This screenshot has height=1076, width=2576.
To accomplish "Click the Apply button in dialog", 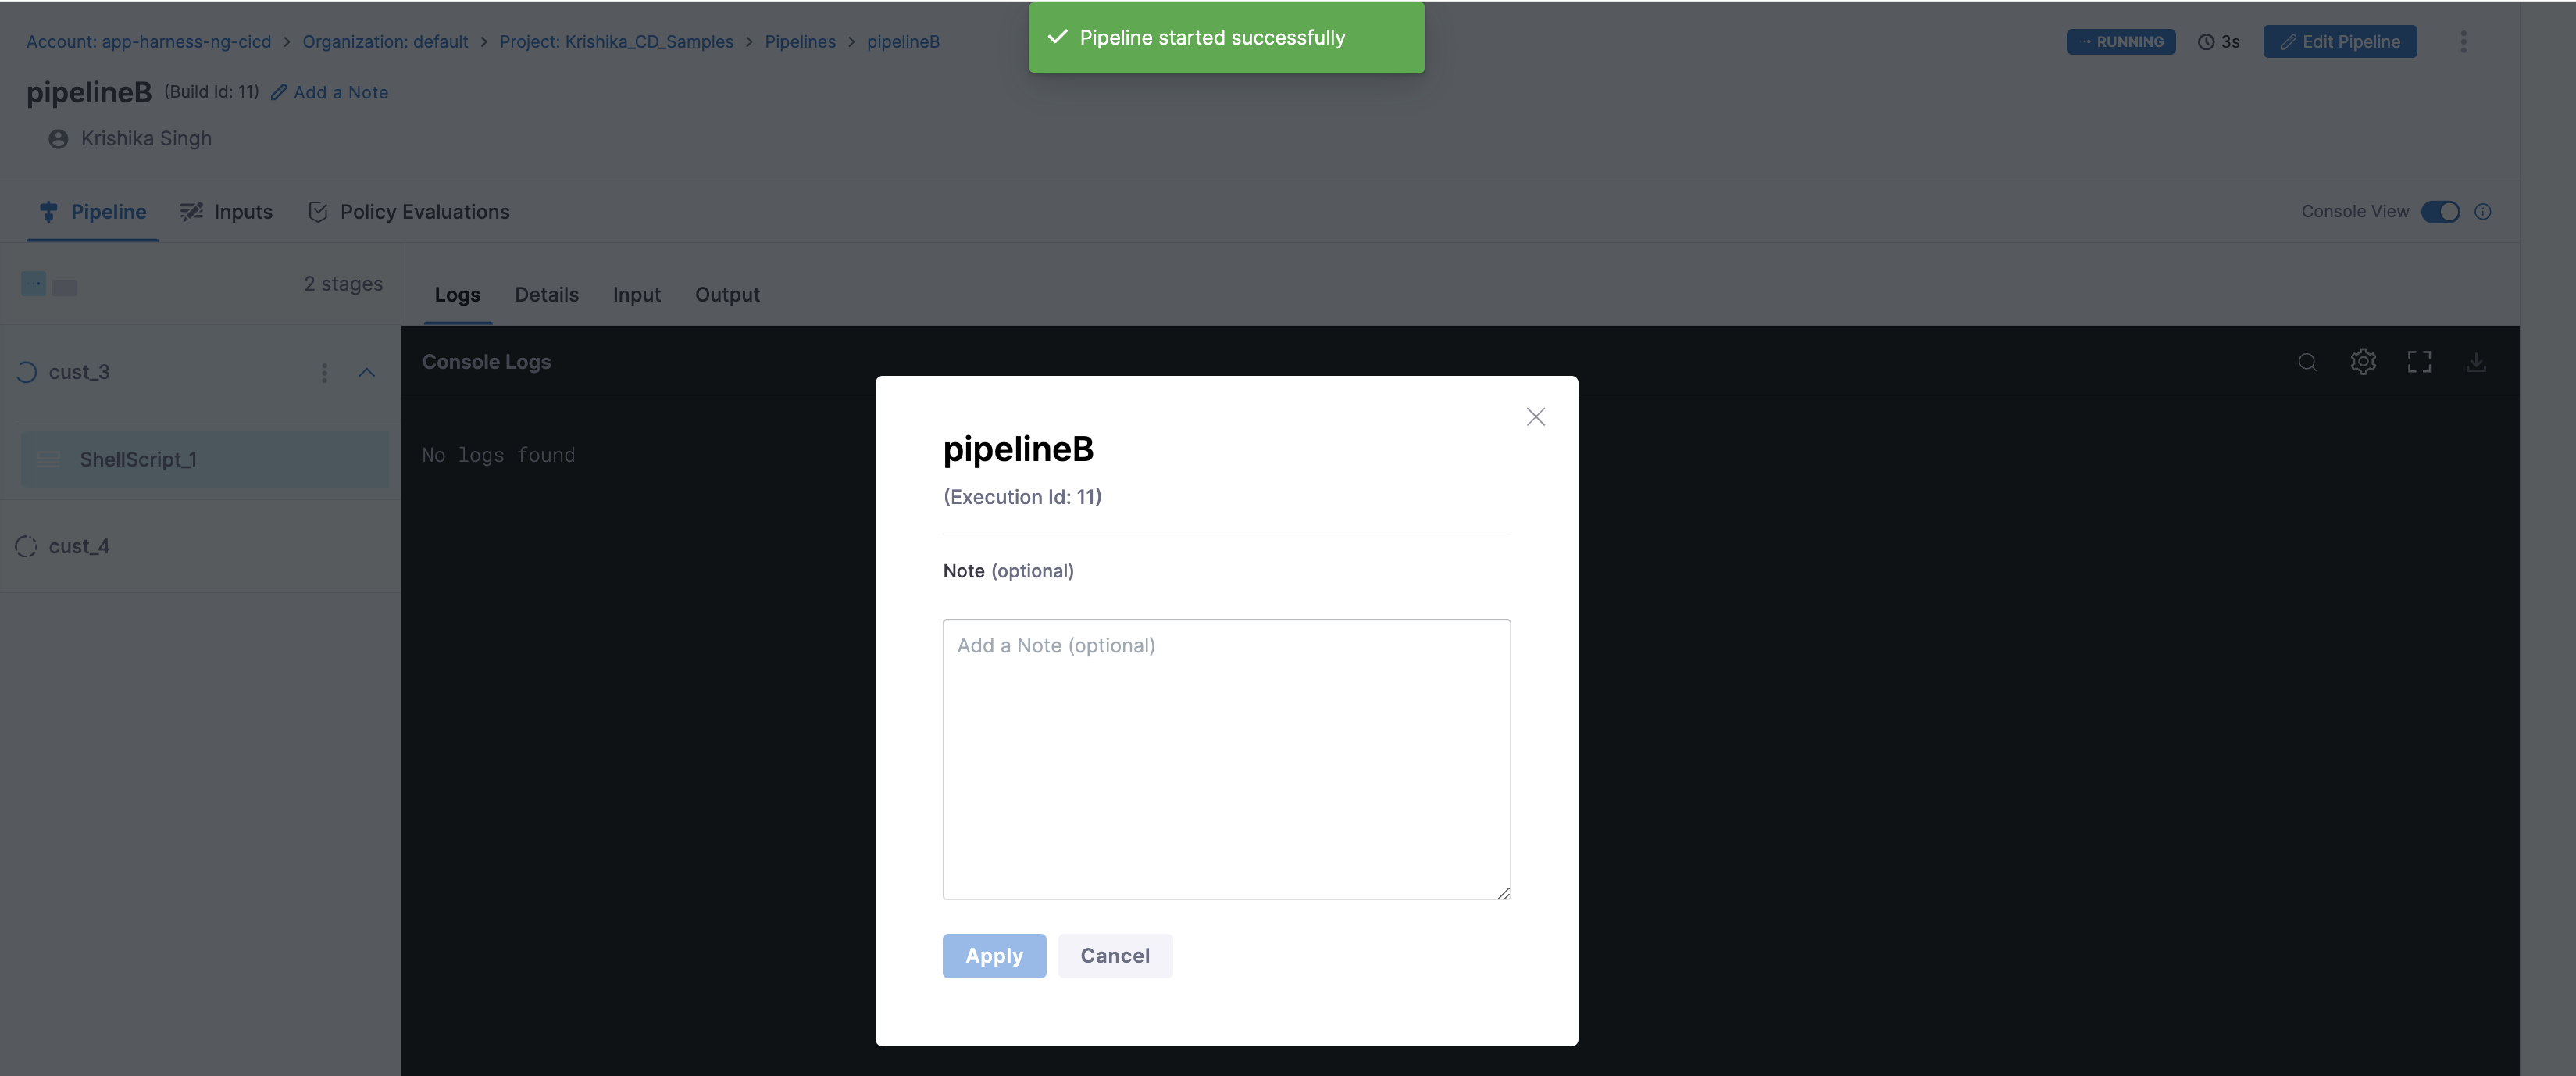I will (994, 956).
